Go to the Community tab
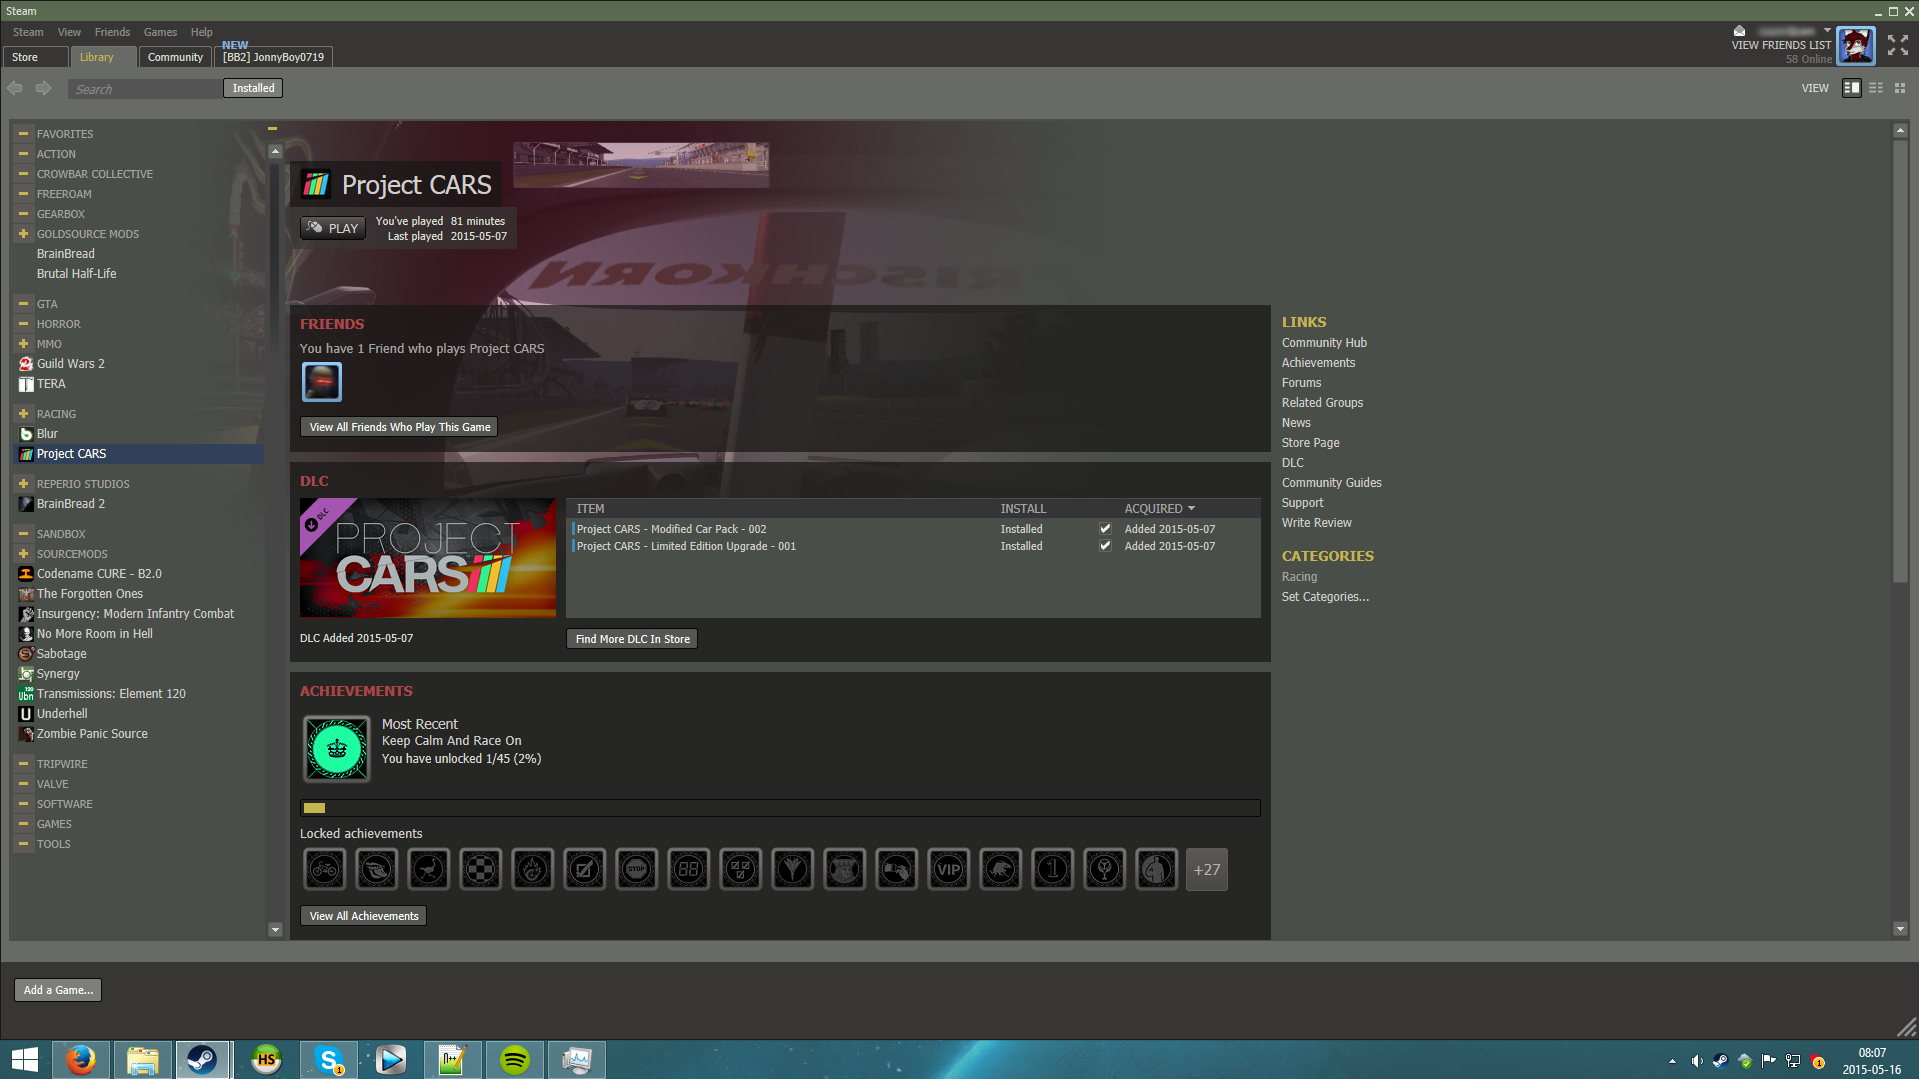 [175, 57]
